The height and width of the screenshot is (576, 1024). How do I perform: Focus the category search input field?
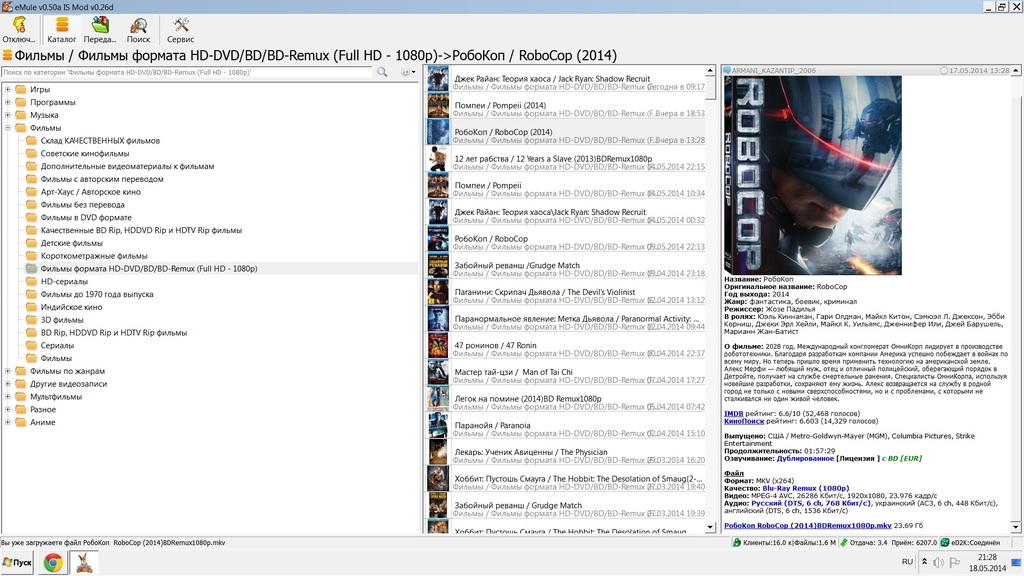(x=187, y=72)
